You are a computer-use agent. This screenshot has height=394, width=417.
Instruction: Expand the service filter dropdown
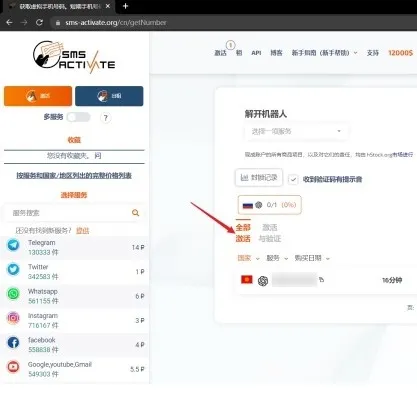pyautogui.click(x=277, y=258)
